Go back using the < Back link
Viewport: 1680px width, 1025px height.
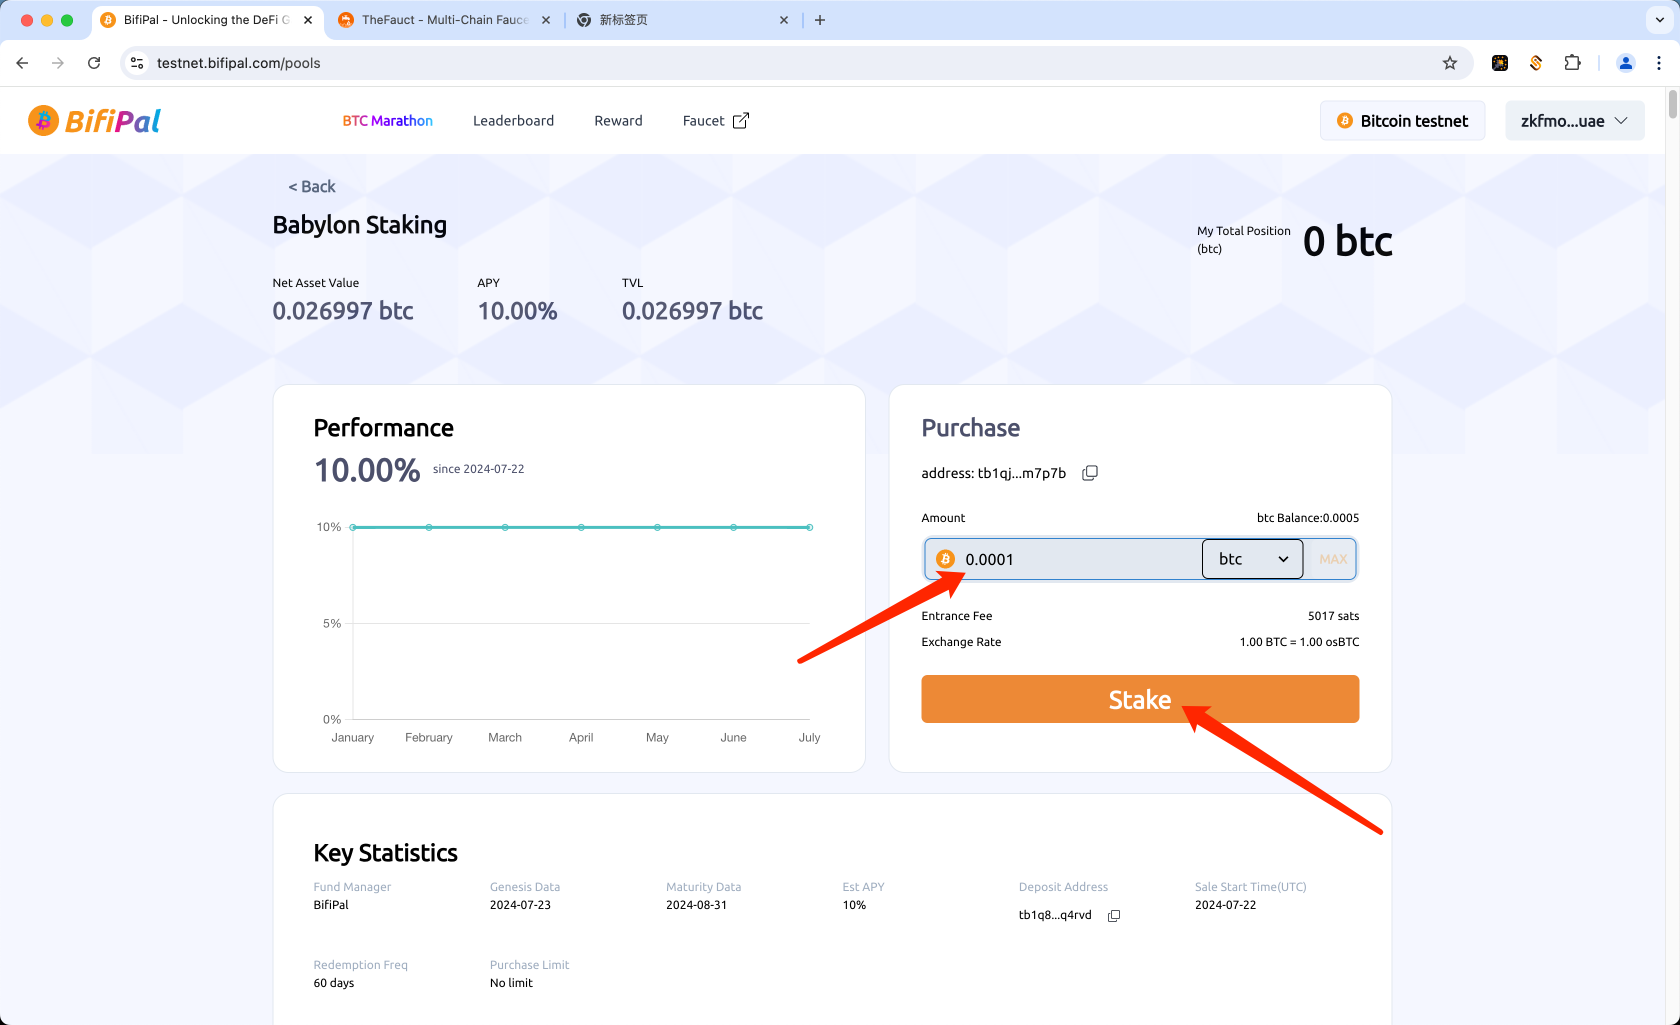click(x=312, y=187)
